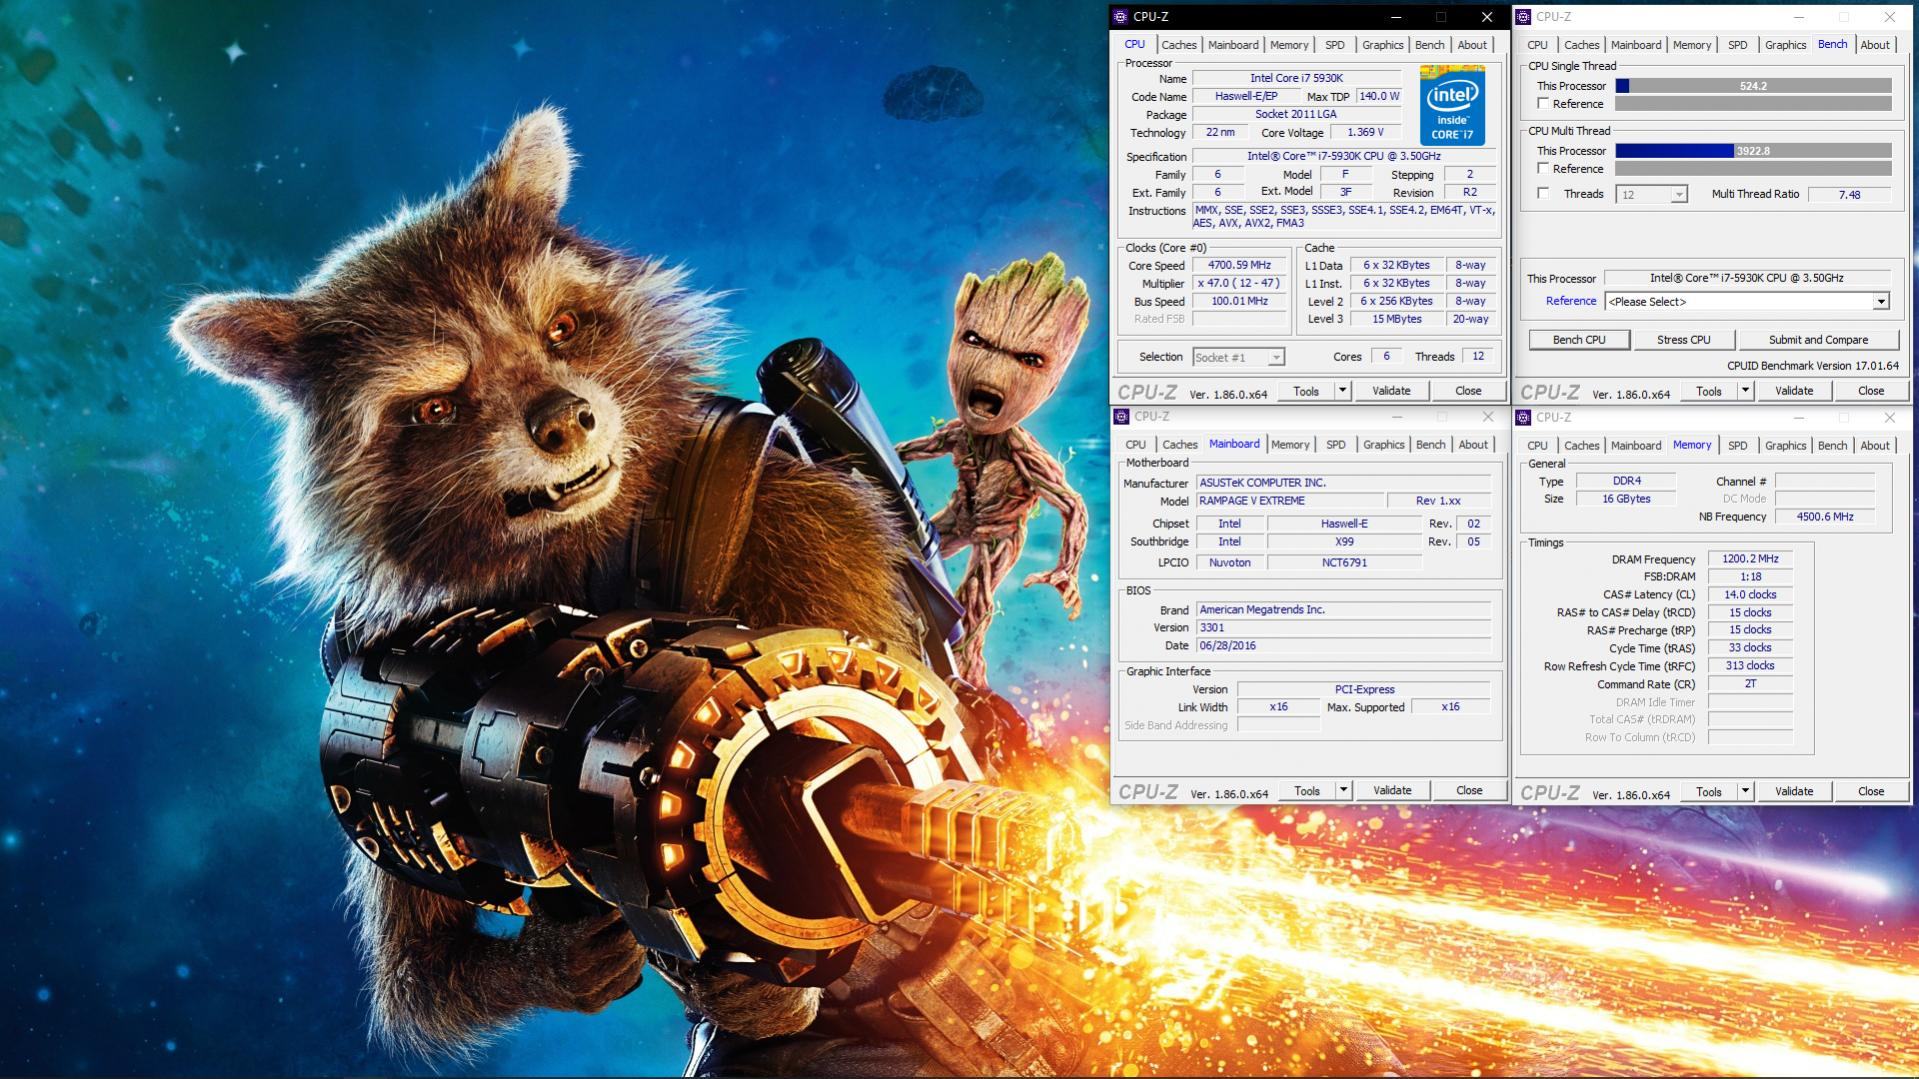Expand the Tools arrow in the Mainboard window
Viewport: 1919px width, 1079px height.
pos(1343,791)
